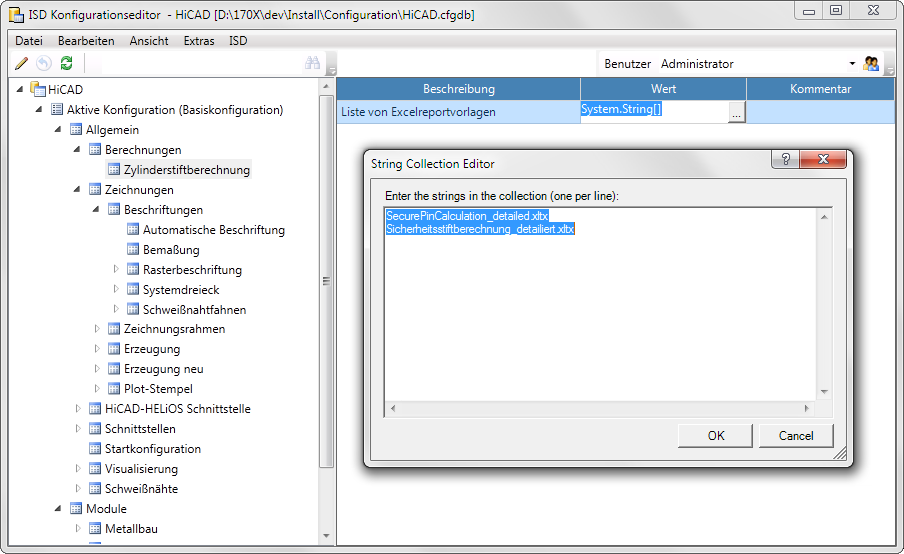904x554 pixels.
Task: Collapse the Allgemein tree node
Action: pos(58,130)
